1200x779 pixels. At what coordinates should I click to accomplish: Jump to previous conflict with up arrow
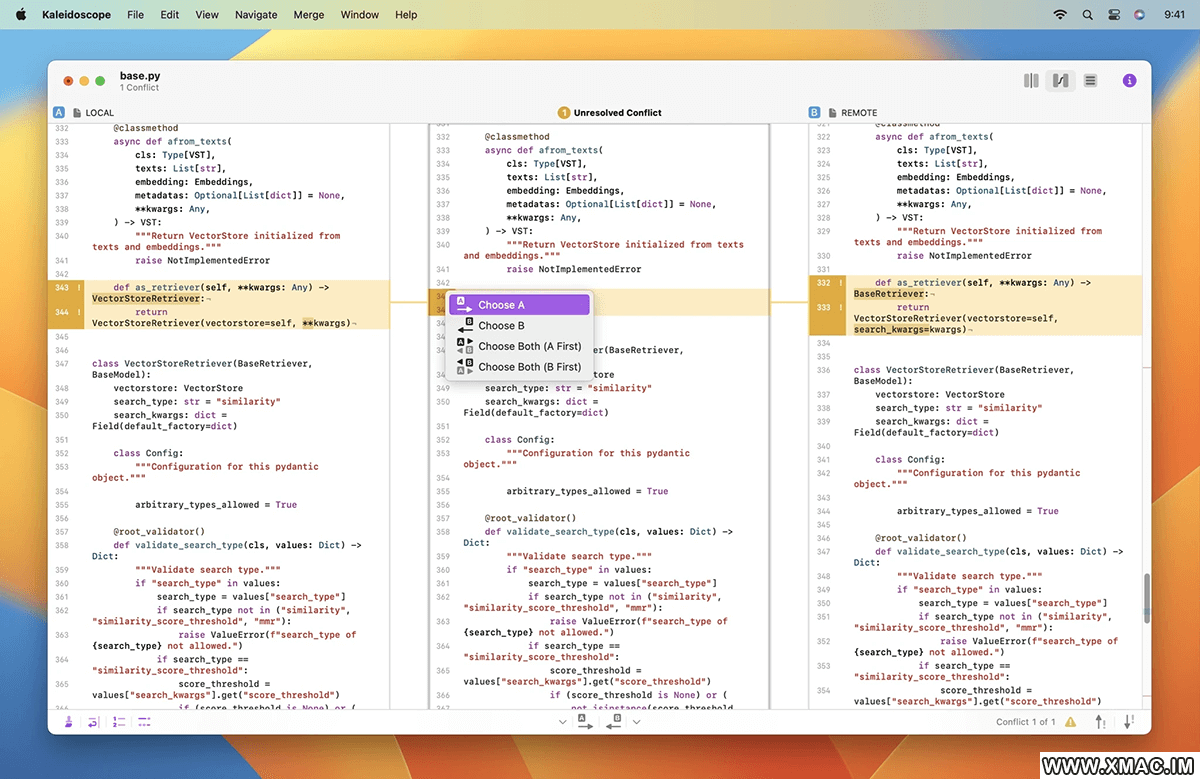point(1101,721)
